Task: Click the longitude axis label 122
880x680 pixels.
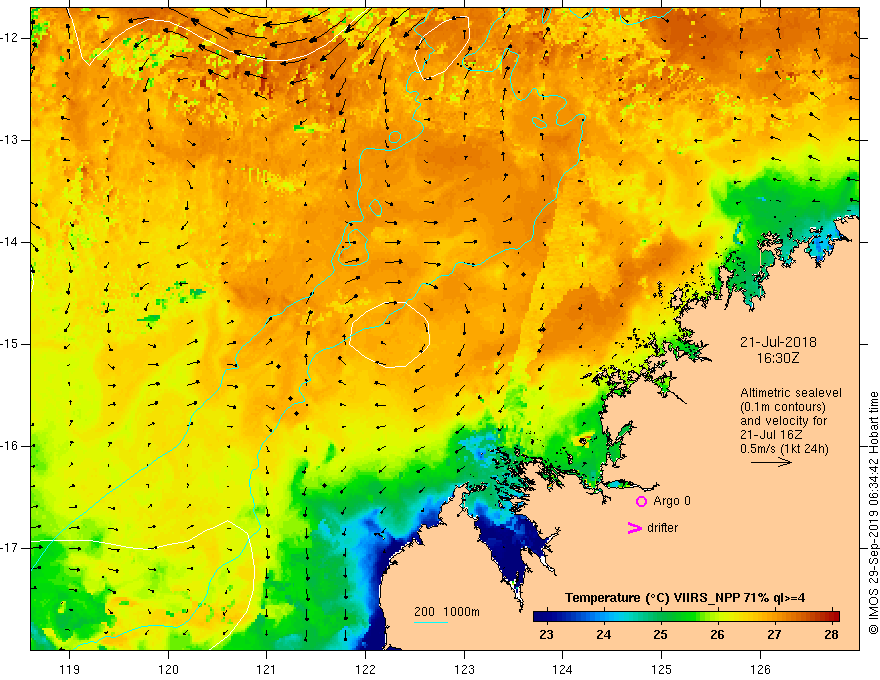Action: [x=365, y=669]
